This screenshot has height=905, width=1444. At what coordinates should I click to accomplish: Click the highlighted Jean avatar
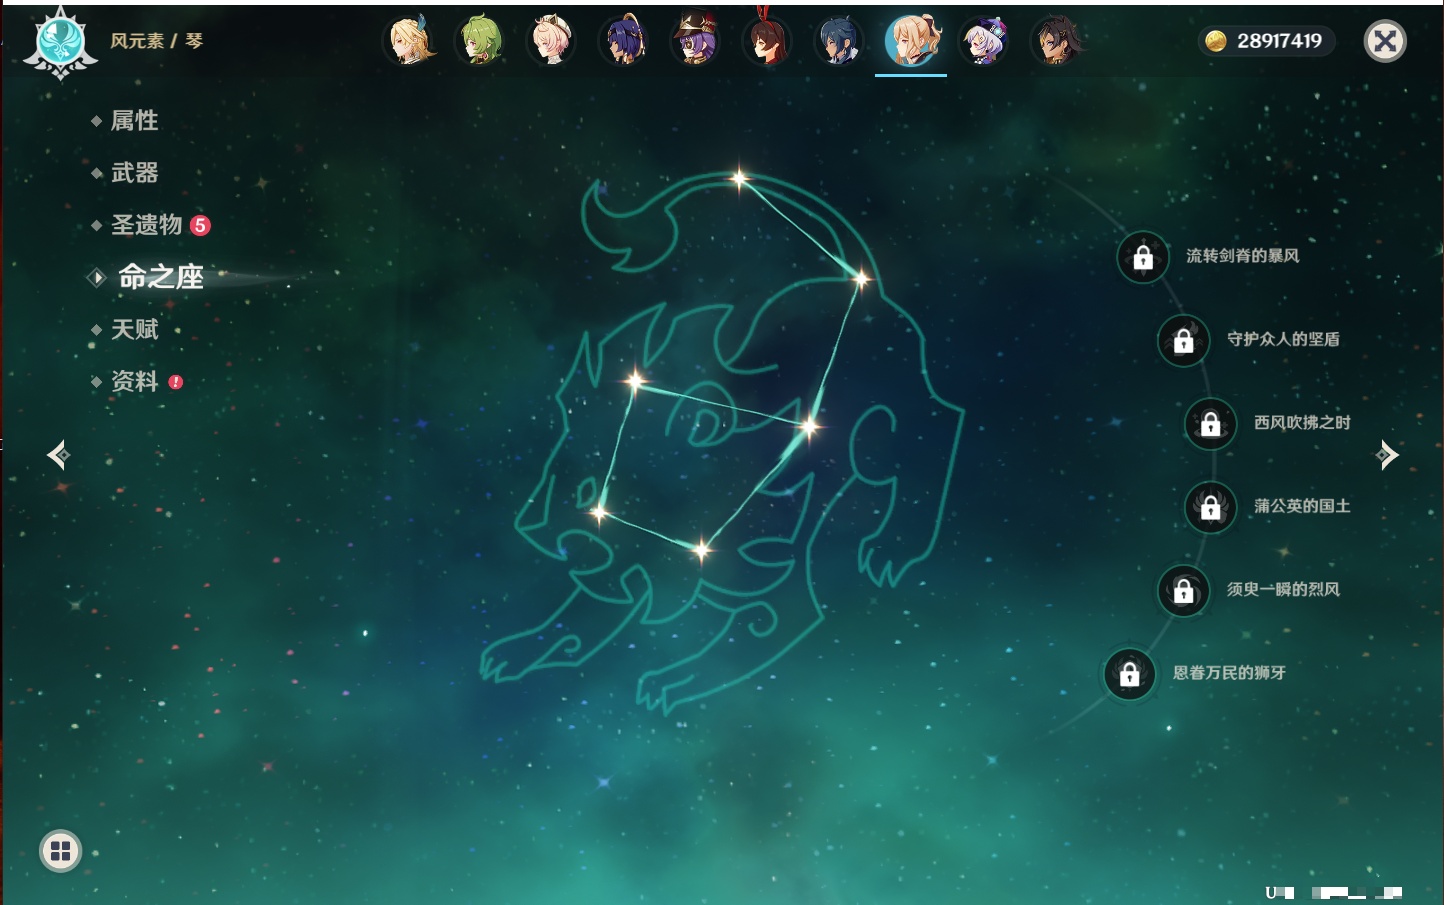(x=911, y=40)
